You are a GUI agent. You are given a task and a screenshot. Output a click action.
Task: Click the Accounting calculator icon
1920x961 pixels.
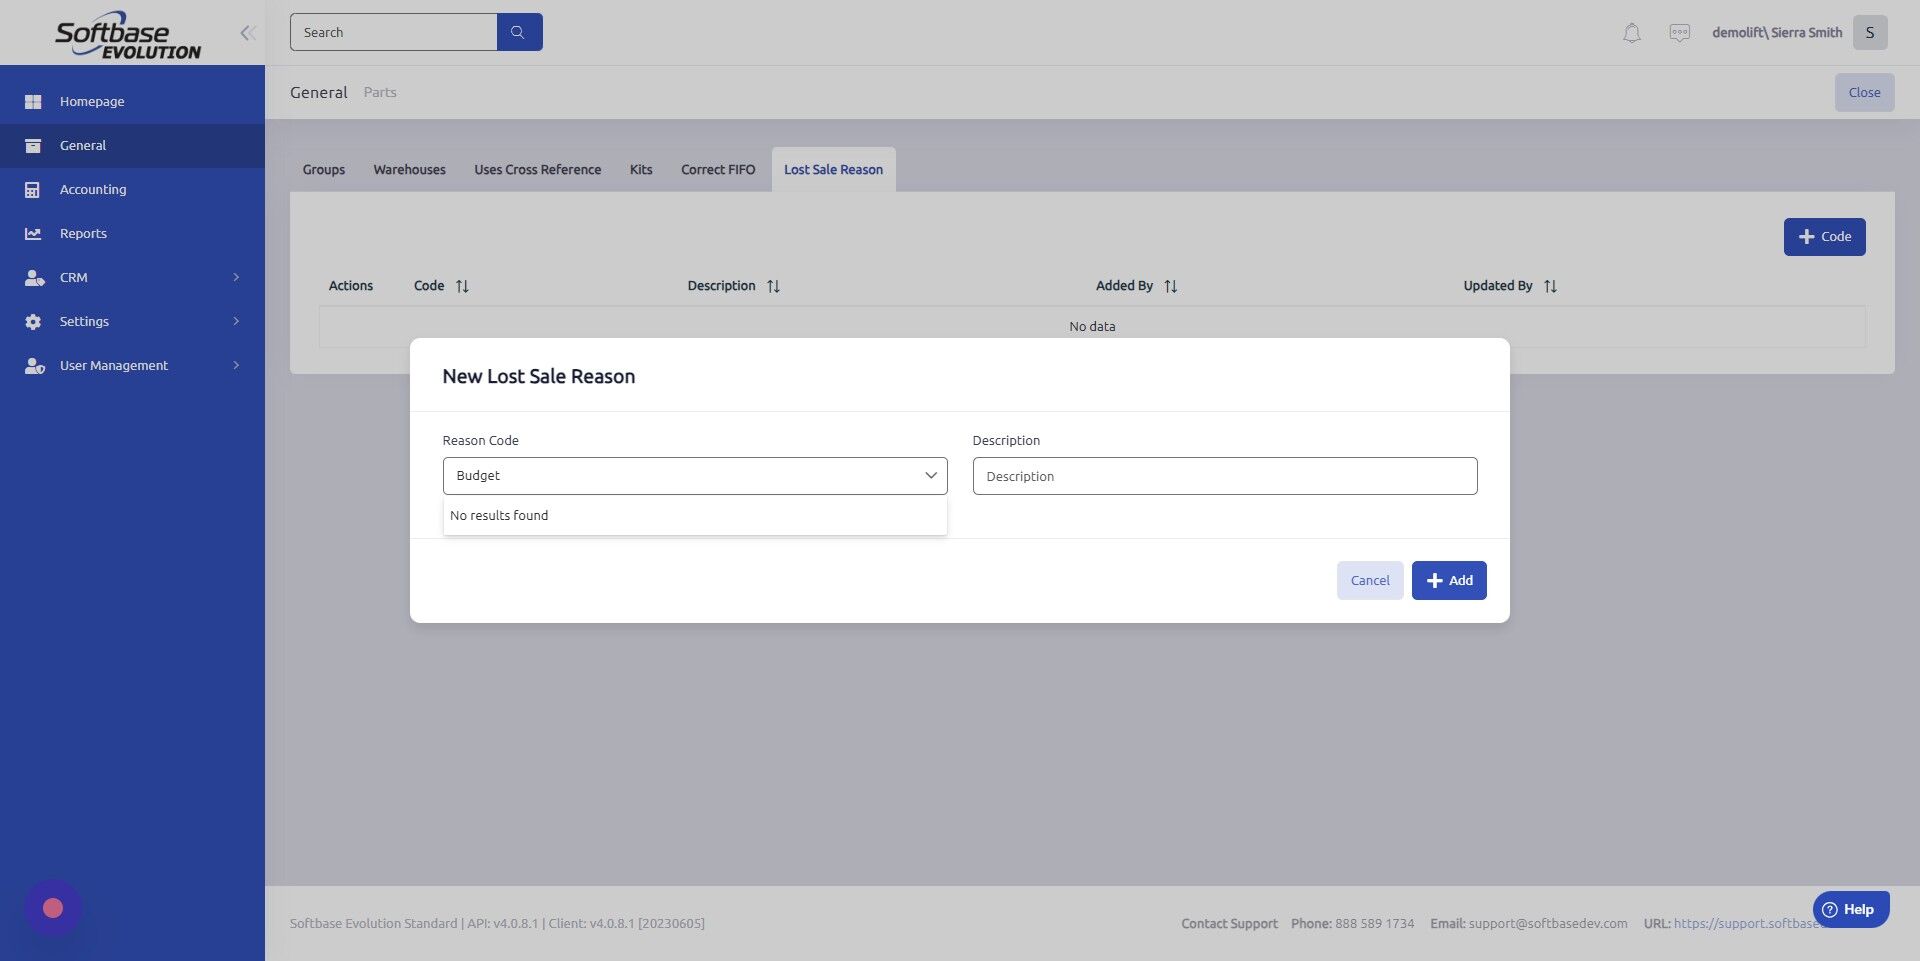click(x=33, y=190)
